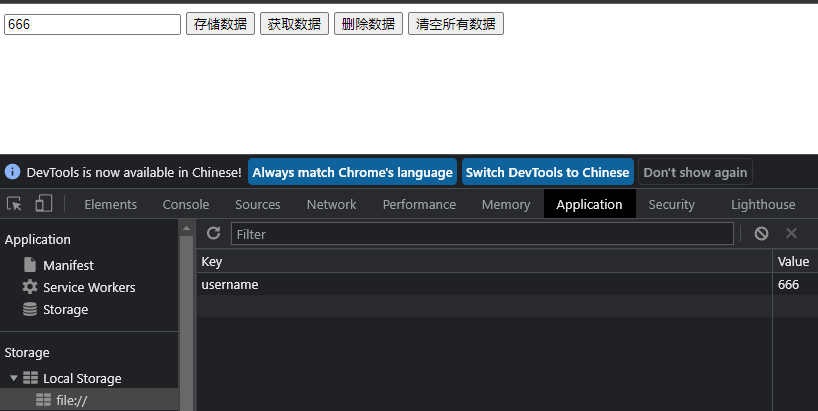Image resolution: width=818 pixels, height=411 pixels.
Task: Dismiss with Don't show again
Action: coord(695,172)
